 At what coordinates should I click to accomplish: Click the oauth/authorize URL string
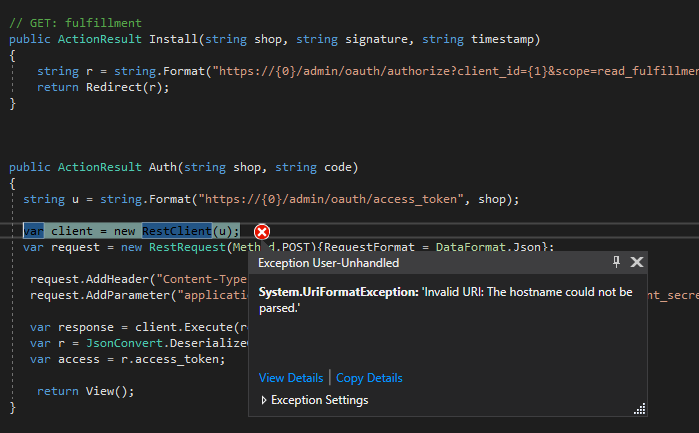point(455,71)
